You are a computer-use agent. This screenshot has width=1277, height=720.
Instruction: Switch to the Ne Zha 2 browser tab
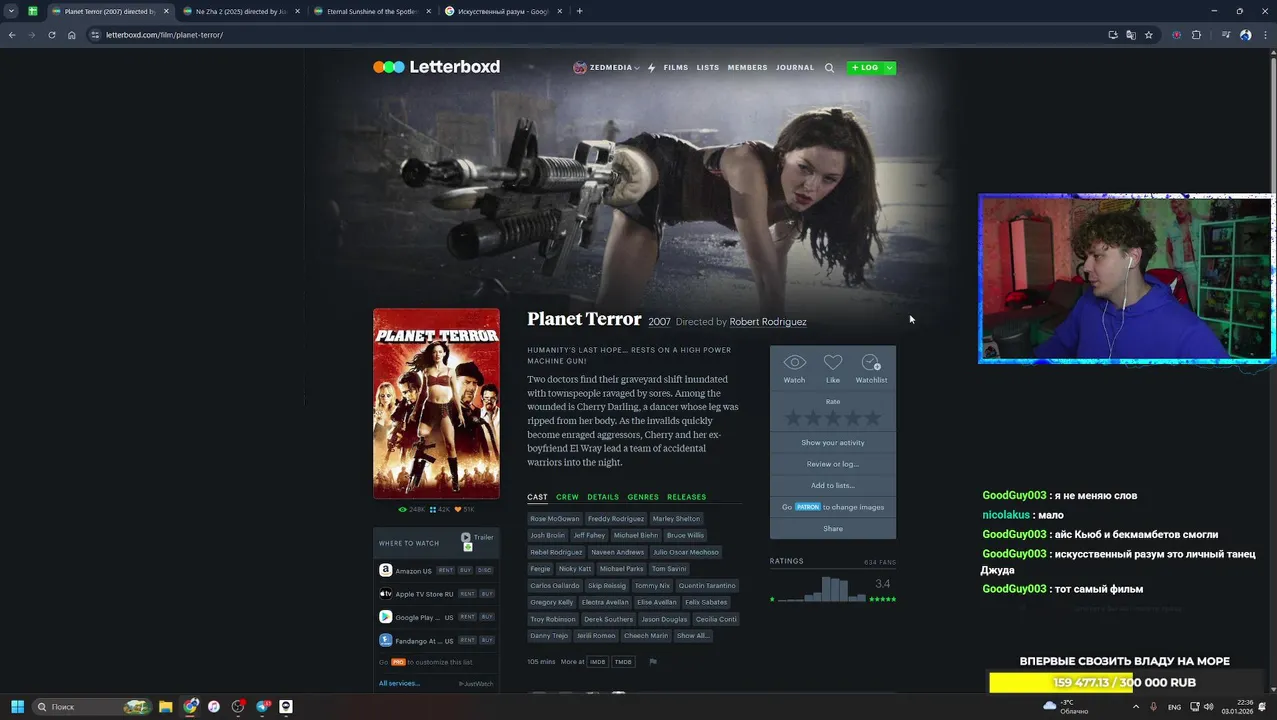coord(241,11)
